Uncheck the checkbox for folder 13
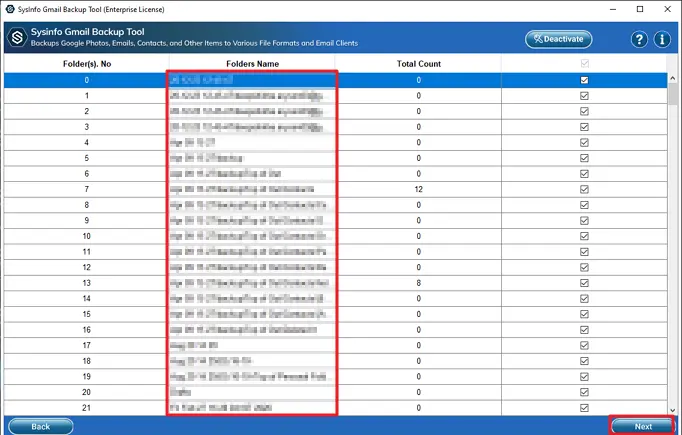682x435 pixels. pos(585,283)
